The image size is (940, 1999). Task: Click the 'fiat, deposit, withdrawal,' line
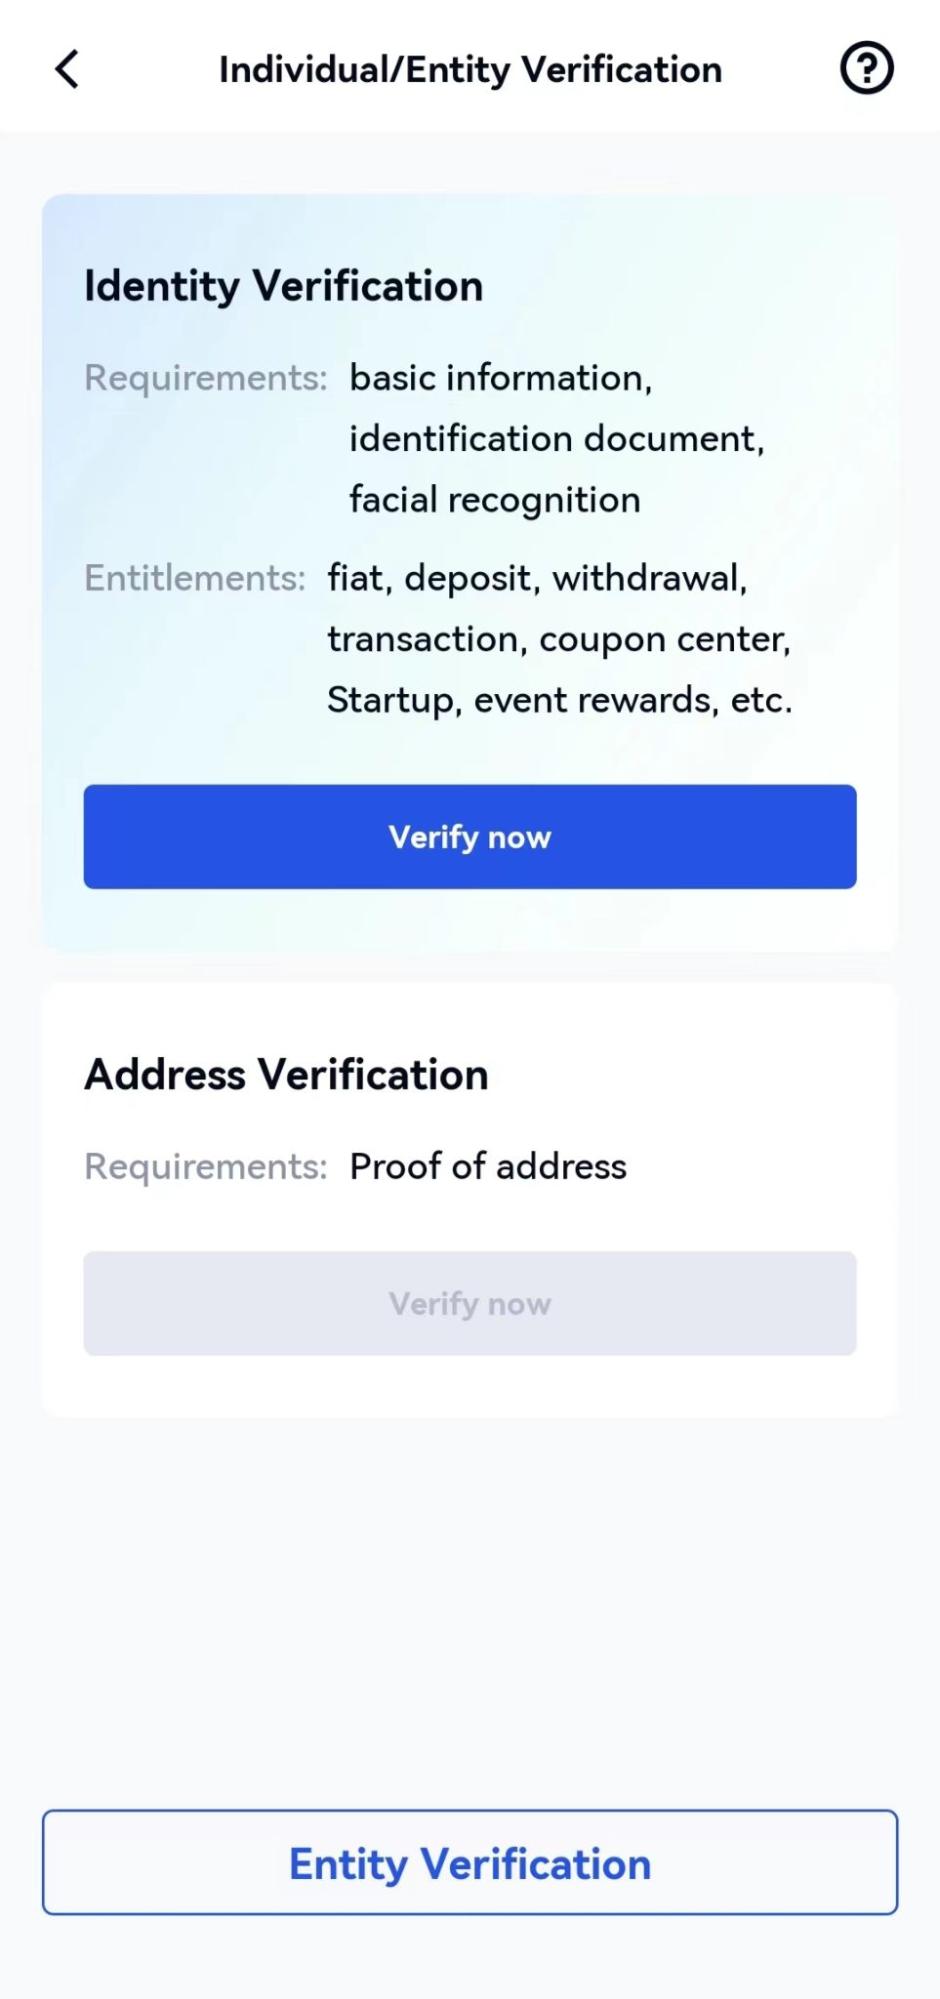pyautogui.click(x=537, y=578)
